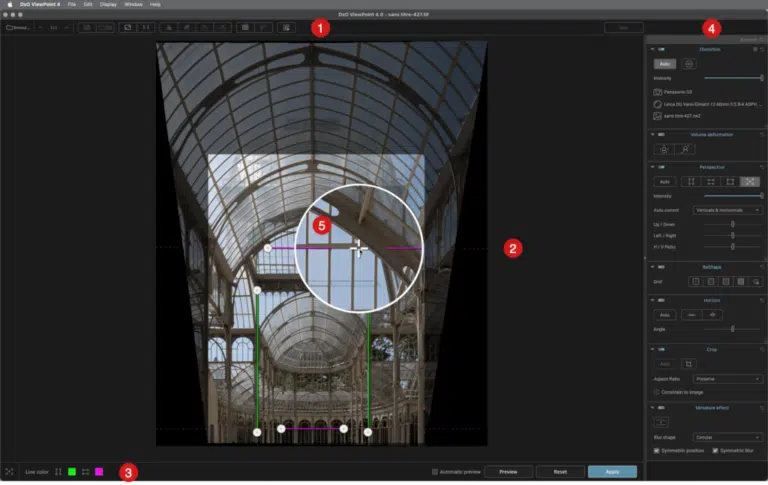
Task: Select the manual distortion type icon
Action: (689, 64)
